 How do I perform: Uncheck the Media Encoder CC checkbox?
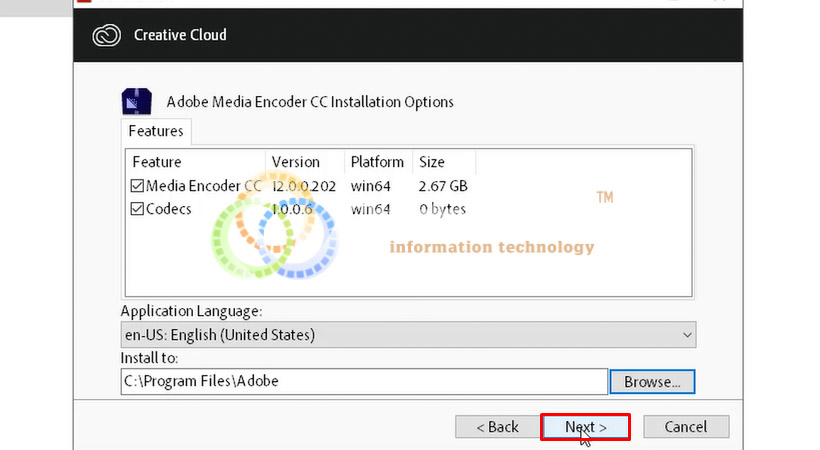pos(137,186)
